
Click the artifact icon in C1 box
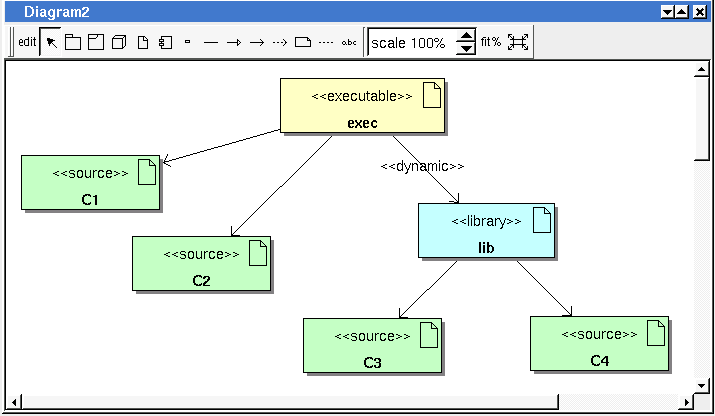(x=147, y=172)
